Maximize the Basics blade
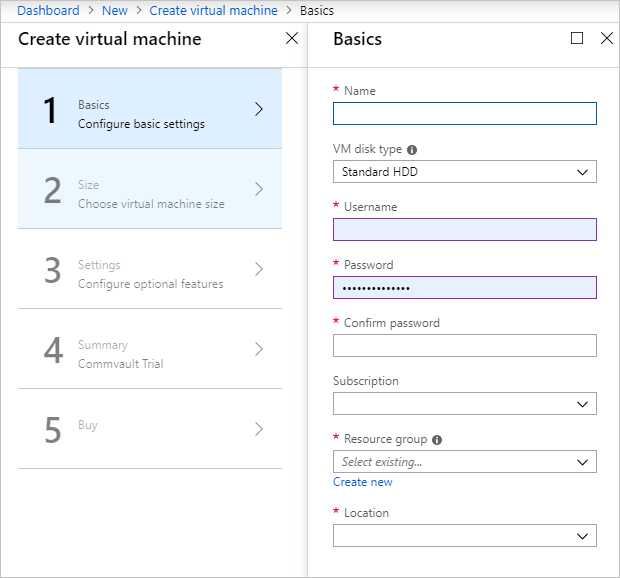 click(x=577, y=38)
